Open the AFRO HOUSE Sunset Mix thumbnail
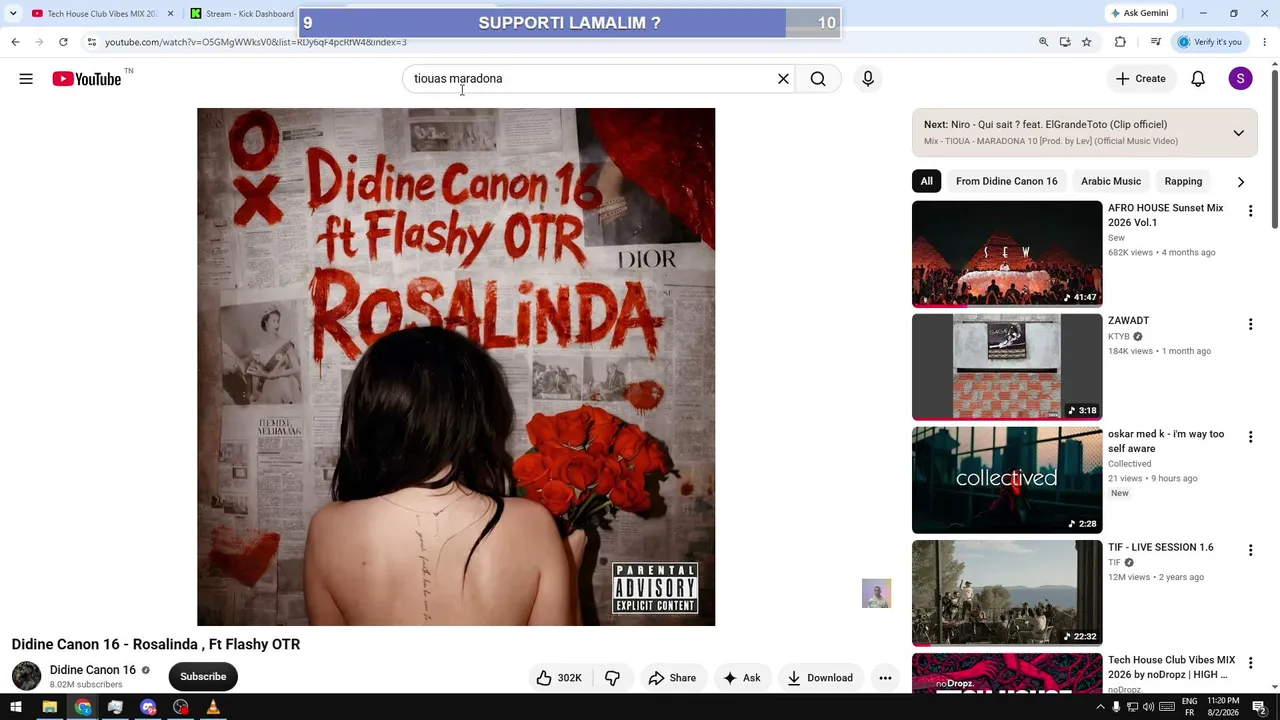The height and width of the screenshot is (720, 1280). click(x=1007, y=254)
